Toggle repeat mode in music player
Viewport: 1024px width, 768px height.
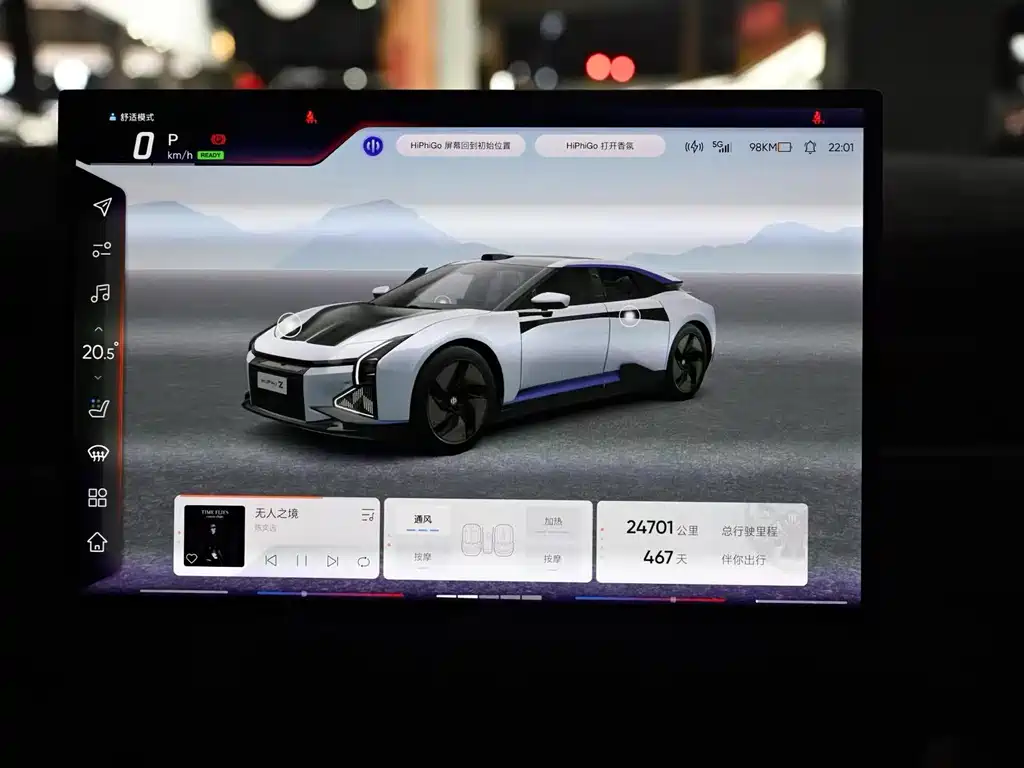[x=364, y=562]
